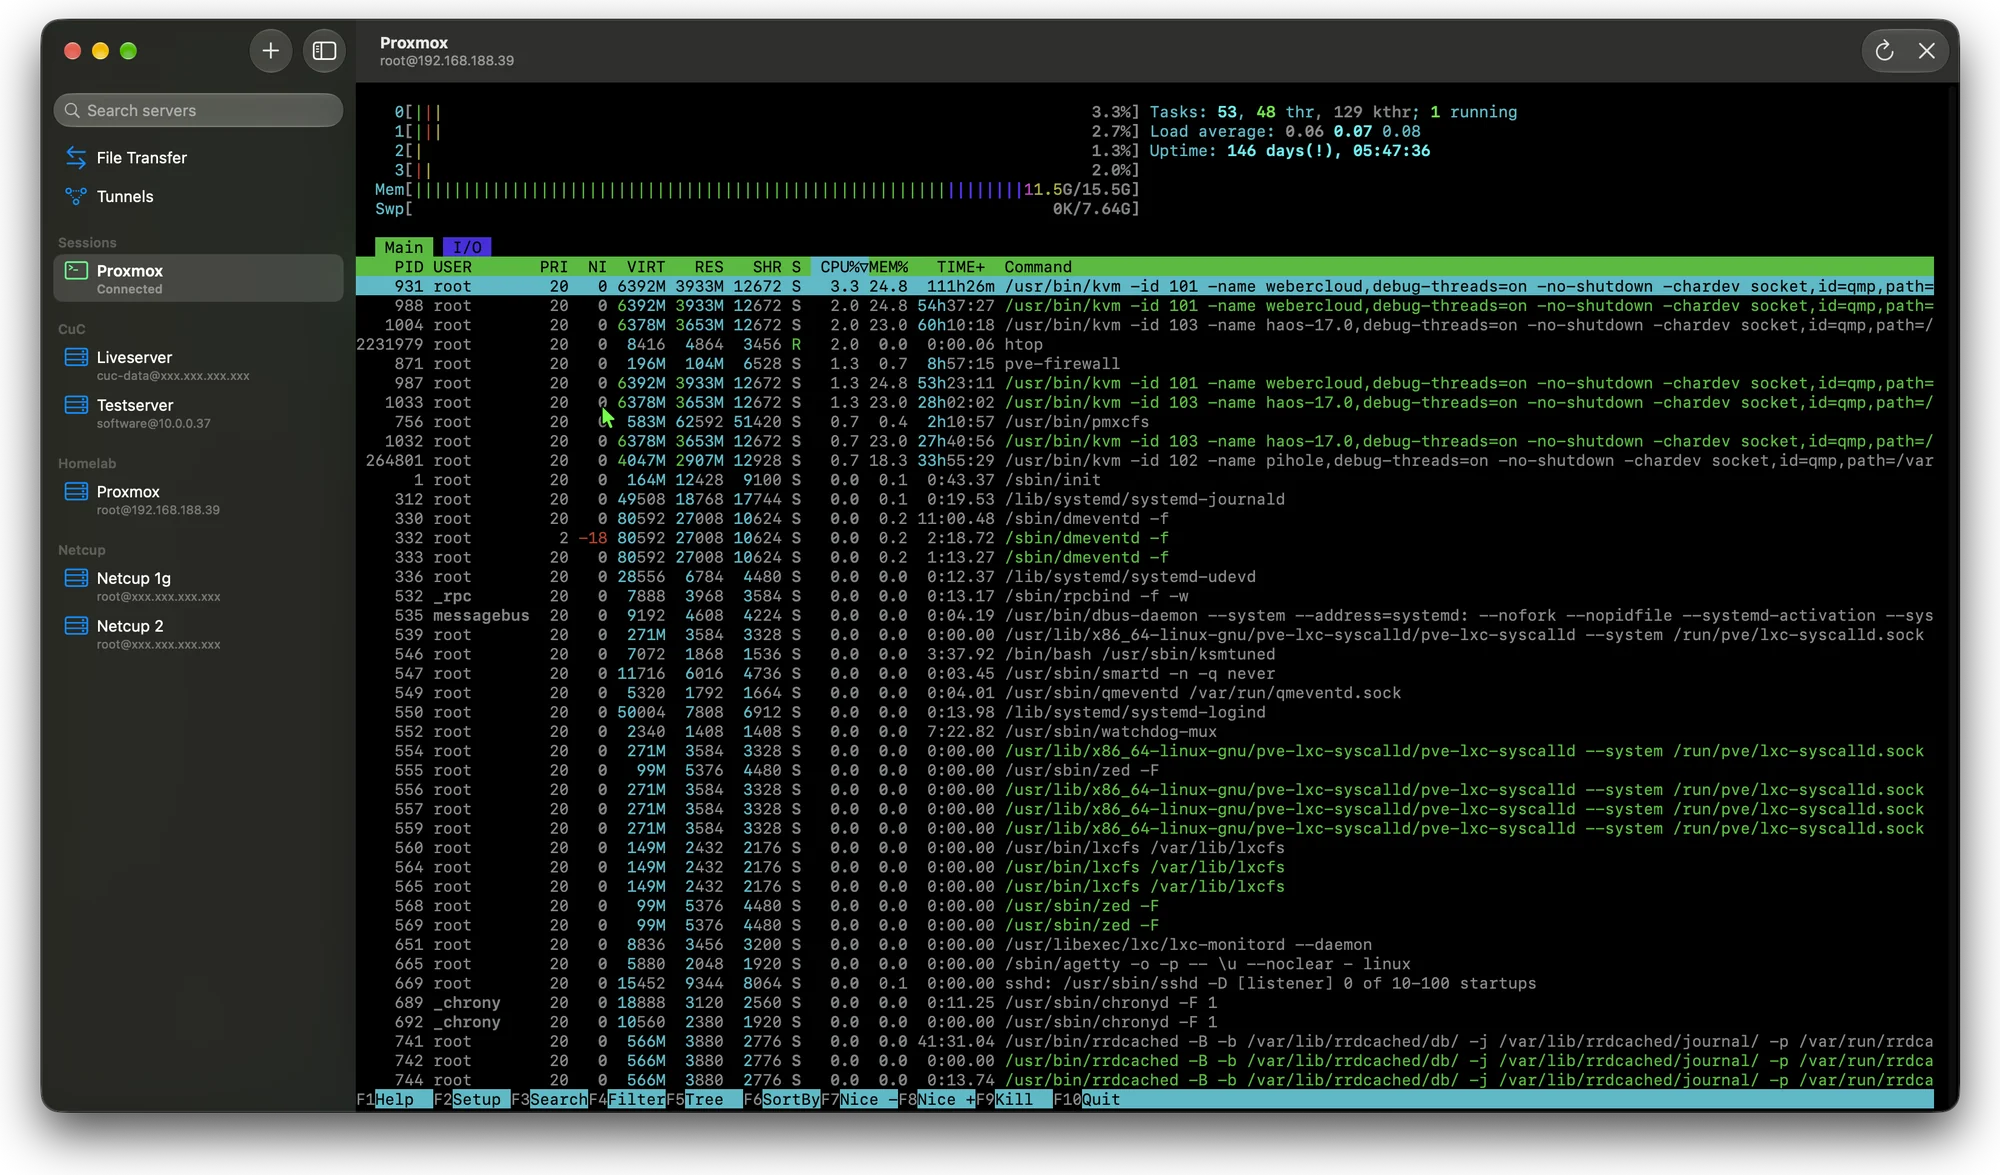Click F6 SortBy in htop footer
Image resolution: width=2000 pixels, height=1175 pixels.
[x=782, y=1100]
